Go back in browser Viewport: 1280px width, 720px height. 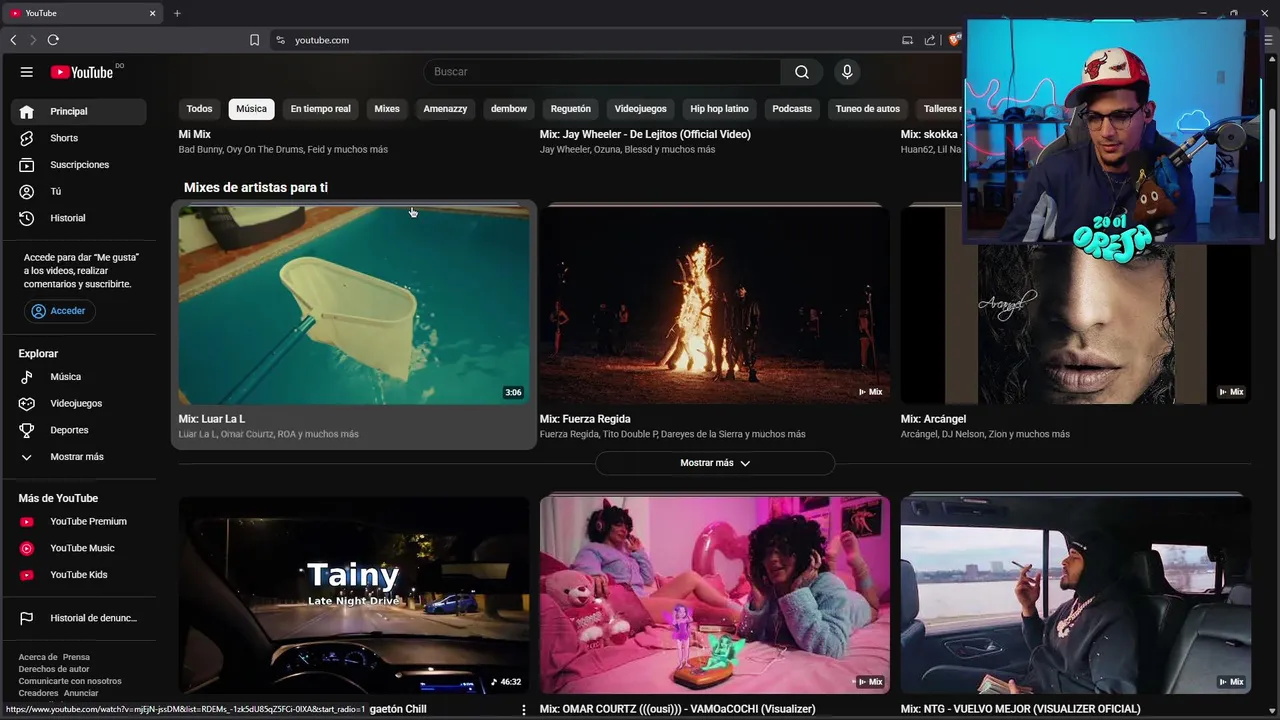coord(13,40)
